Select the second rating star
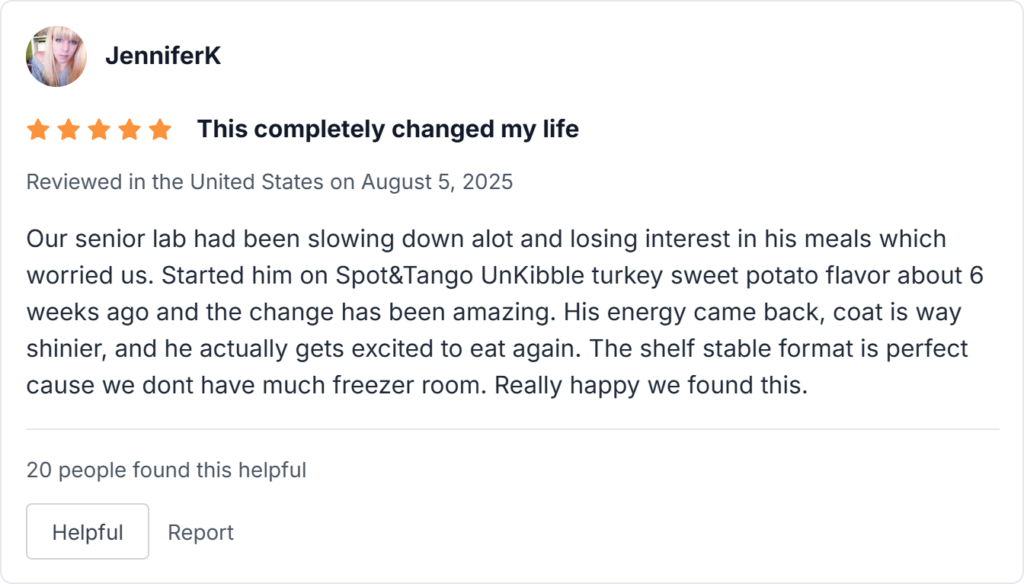Viewport: 1024px width, 584px height. pos(68,129)
